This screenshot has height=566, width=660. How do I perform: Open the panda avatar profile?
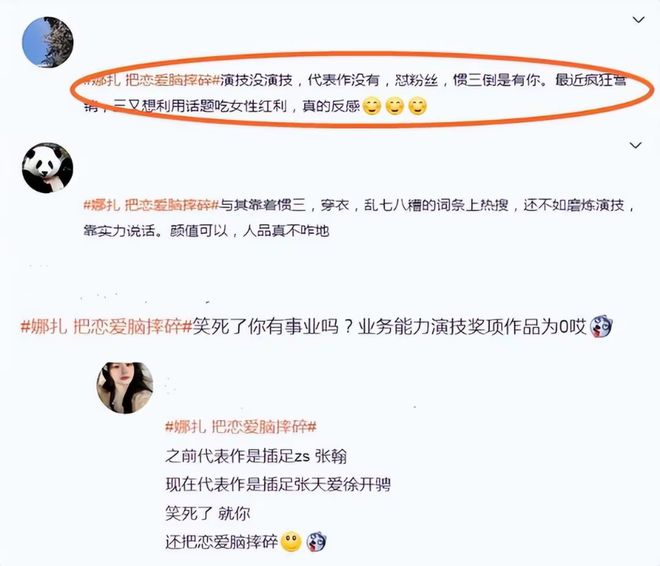point(48,168)
